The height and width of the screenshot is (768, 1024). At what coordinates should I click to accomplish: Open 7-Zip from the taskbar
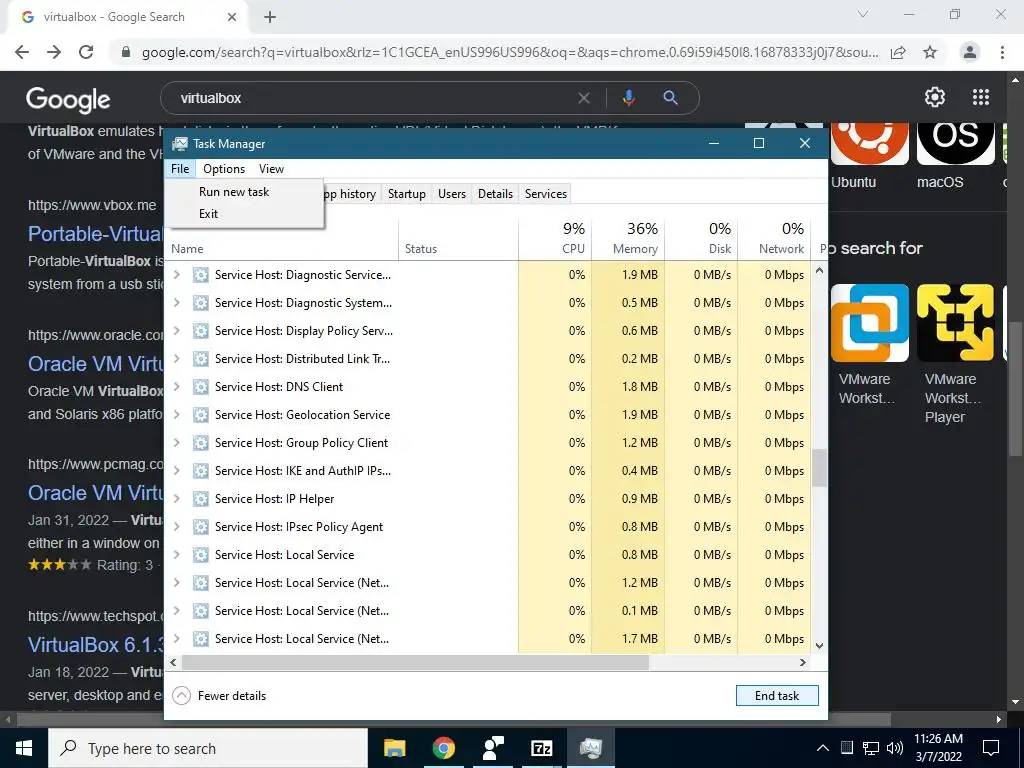541,748
